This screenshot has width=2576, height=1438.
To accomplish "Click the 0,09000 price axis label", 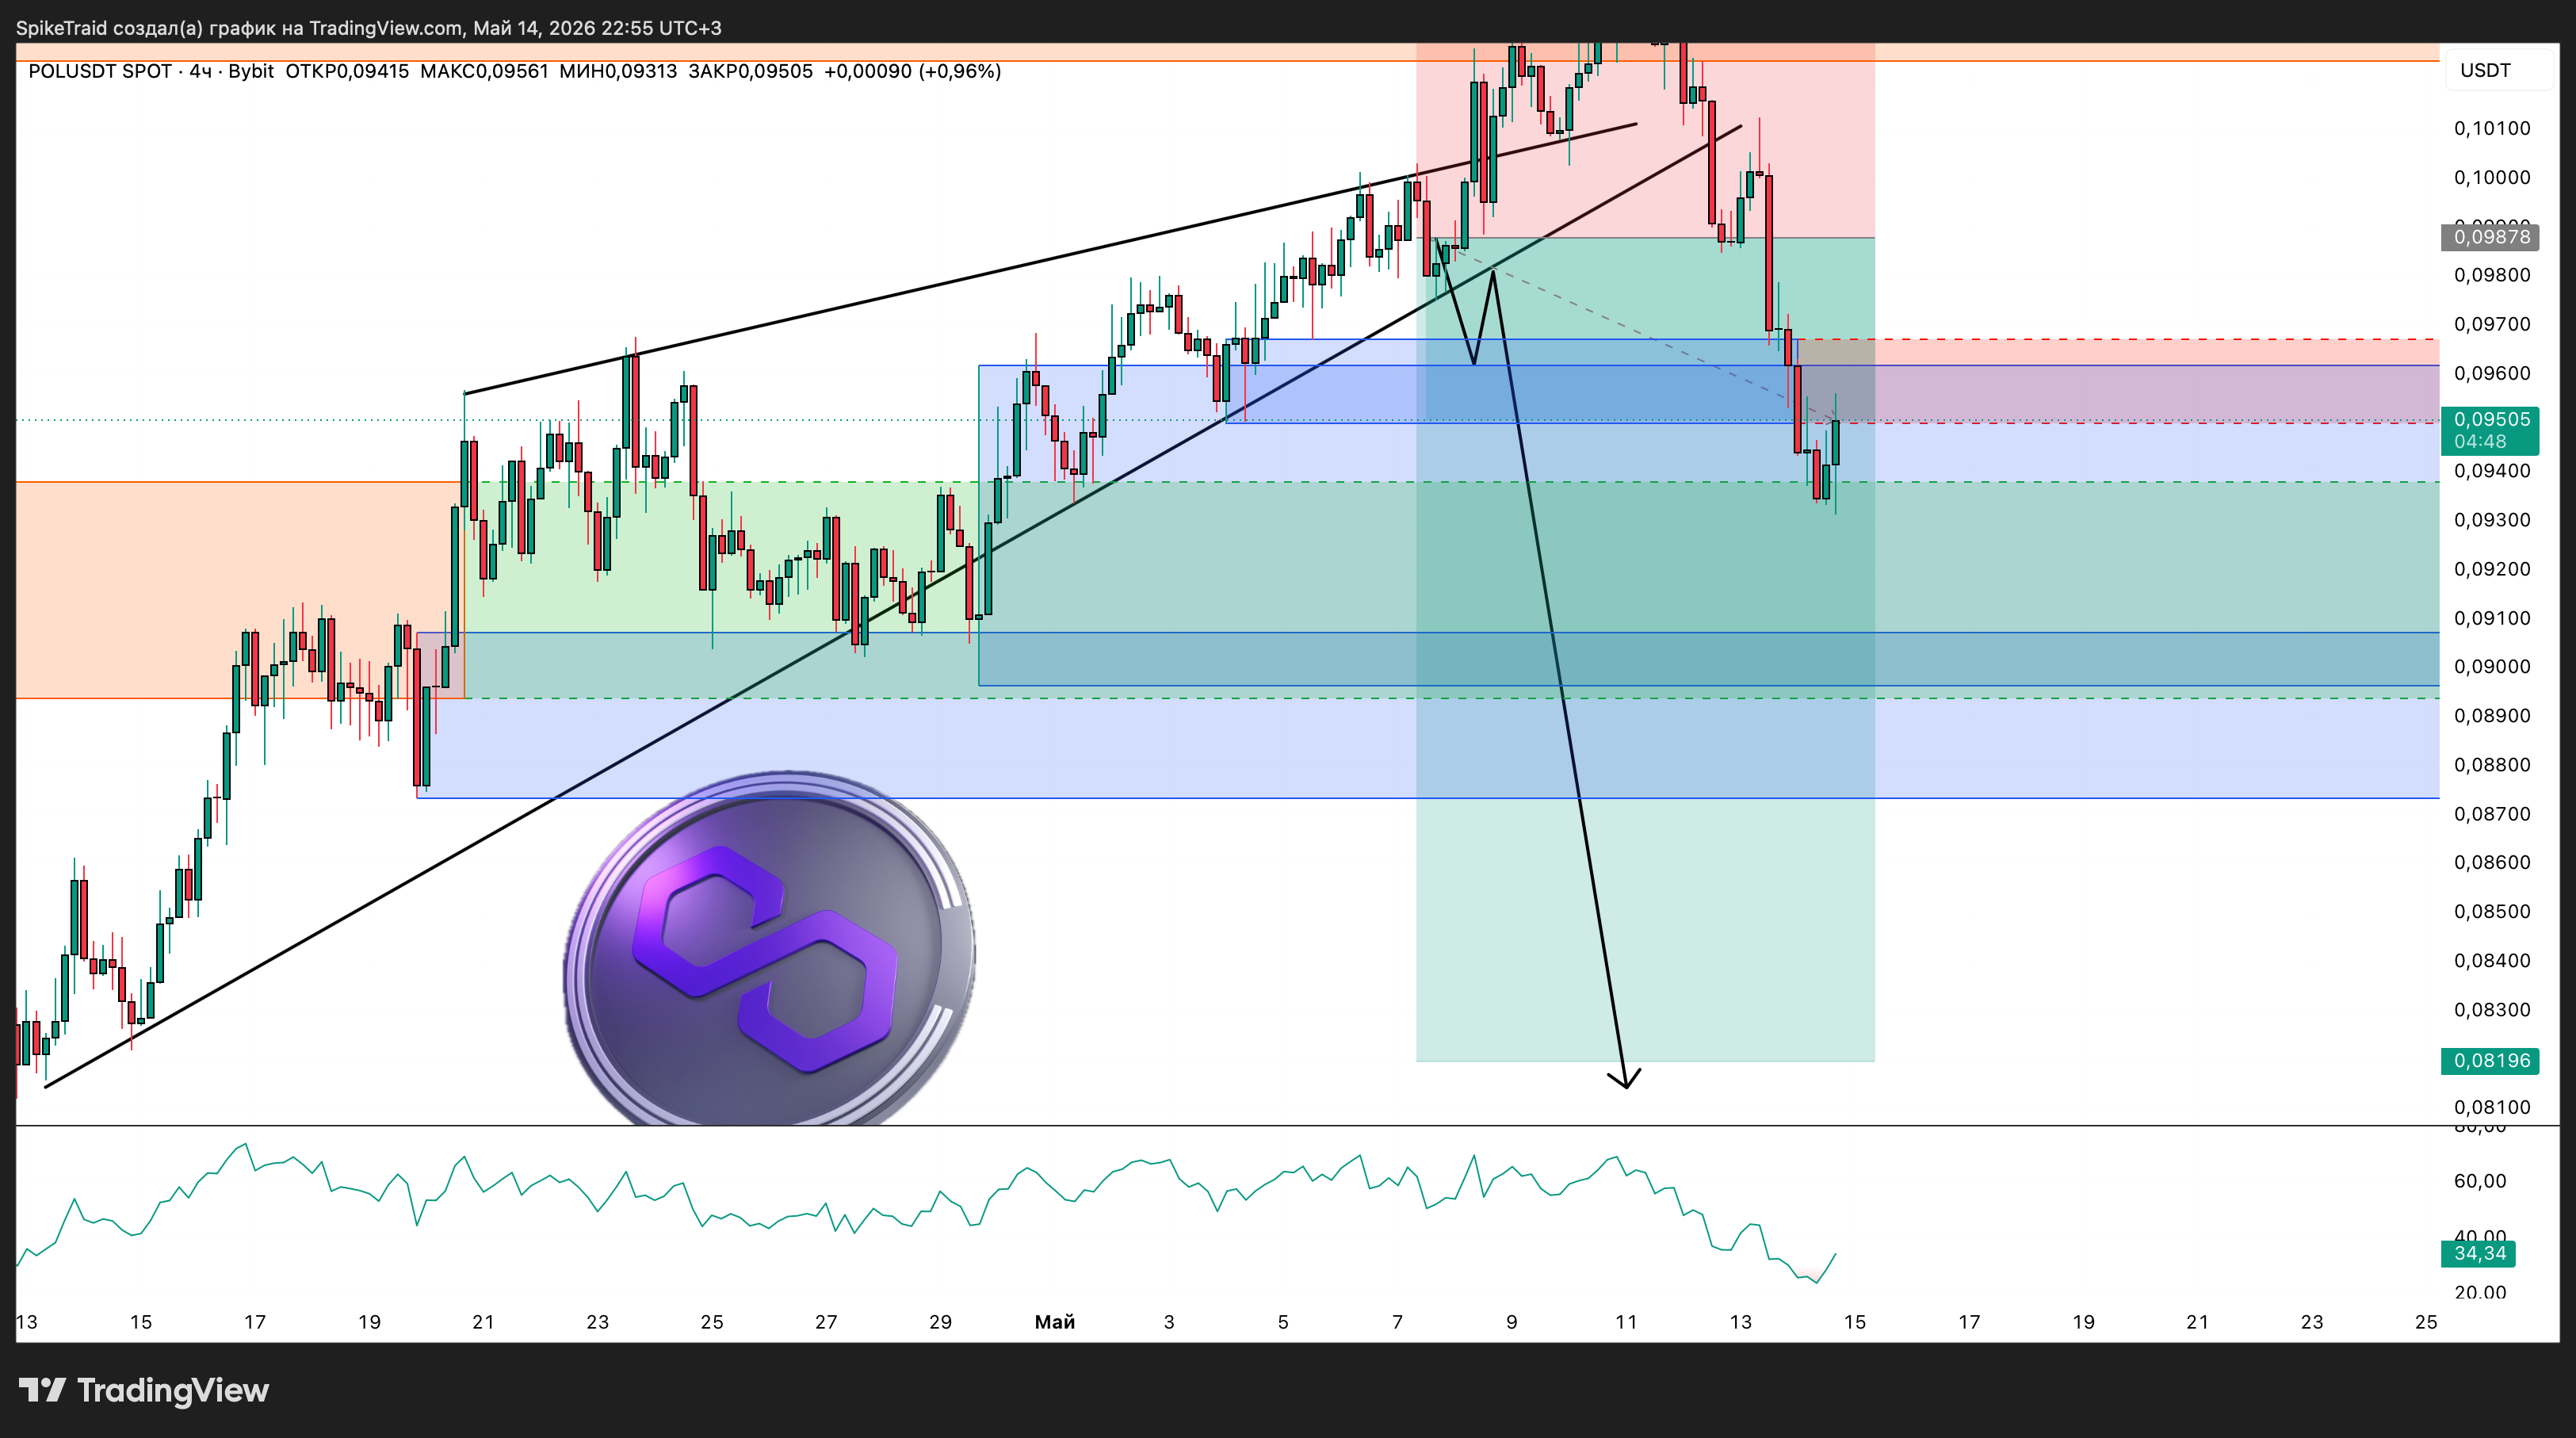I will (2492, 667).
